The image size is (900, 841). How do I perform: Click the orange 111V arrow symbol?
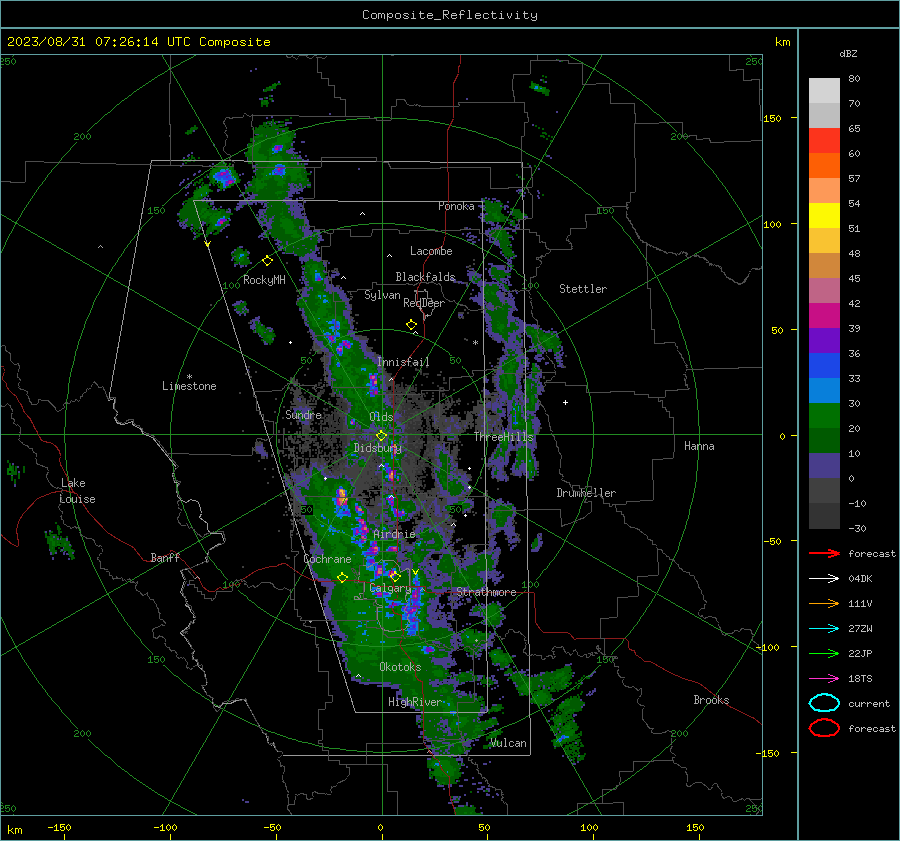[x=824, y=603]
